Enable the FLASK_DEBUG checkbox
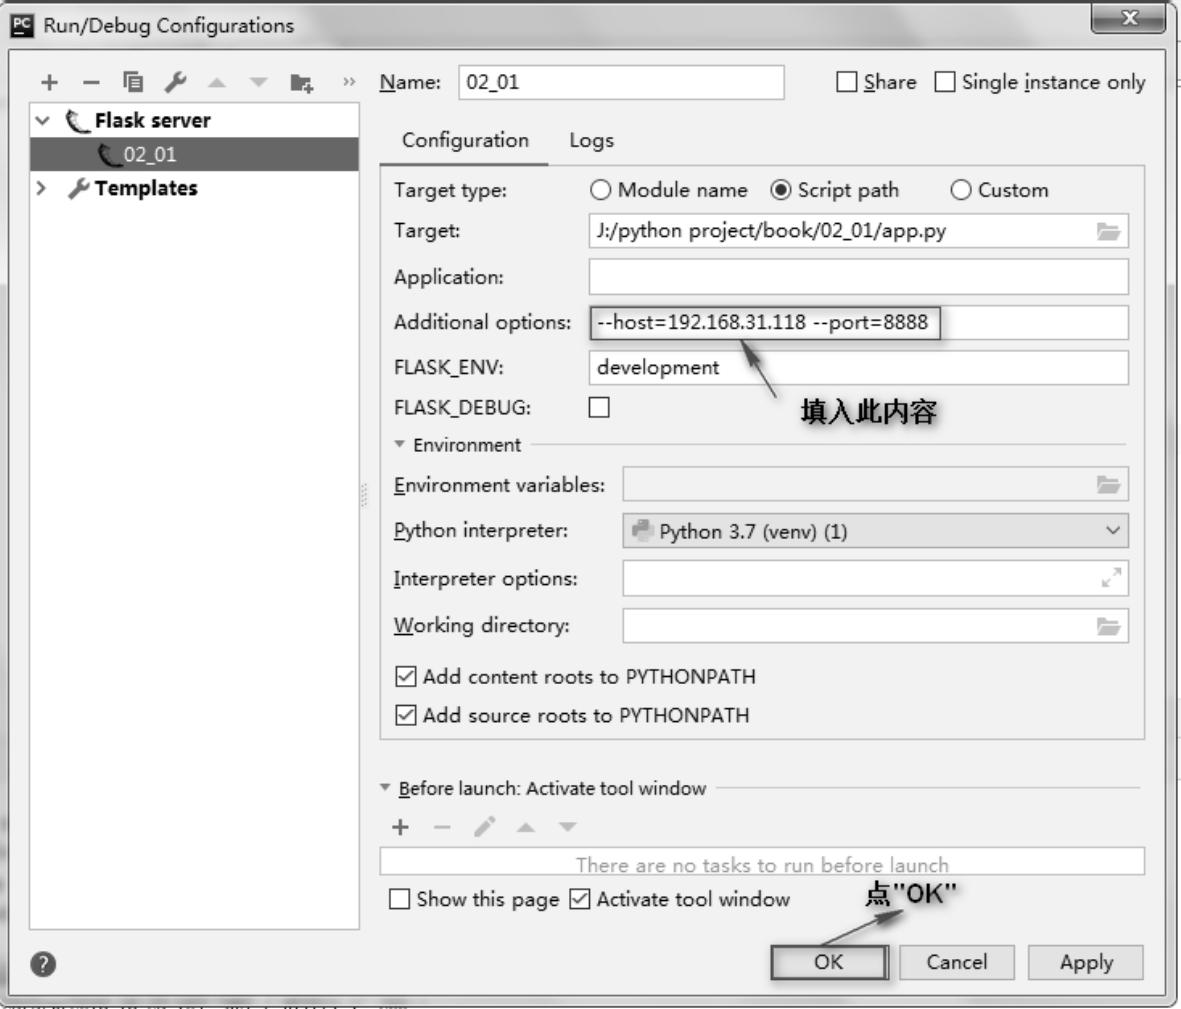Viewport: 1181px width, 1009px height. point(599,408)
